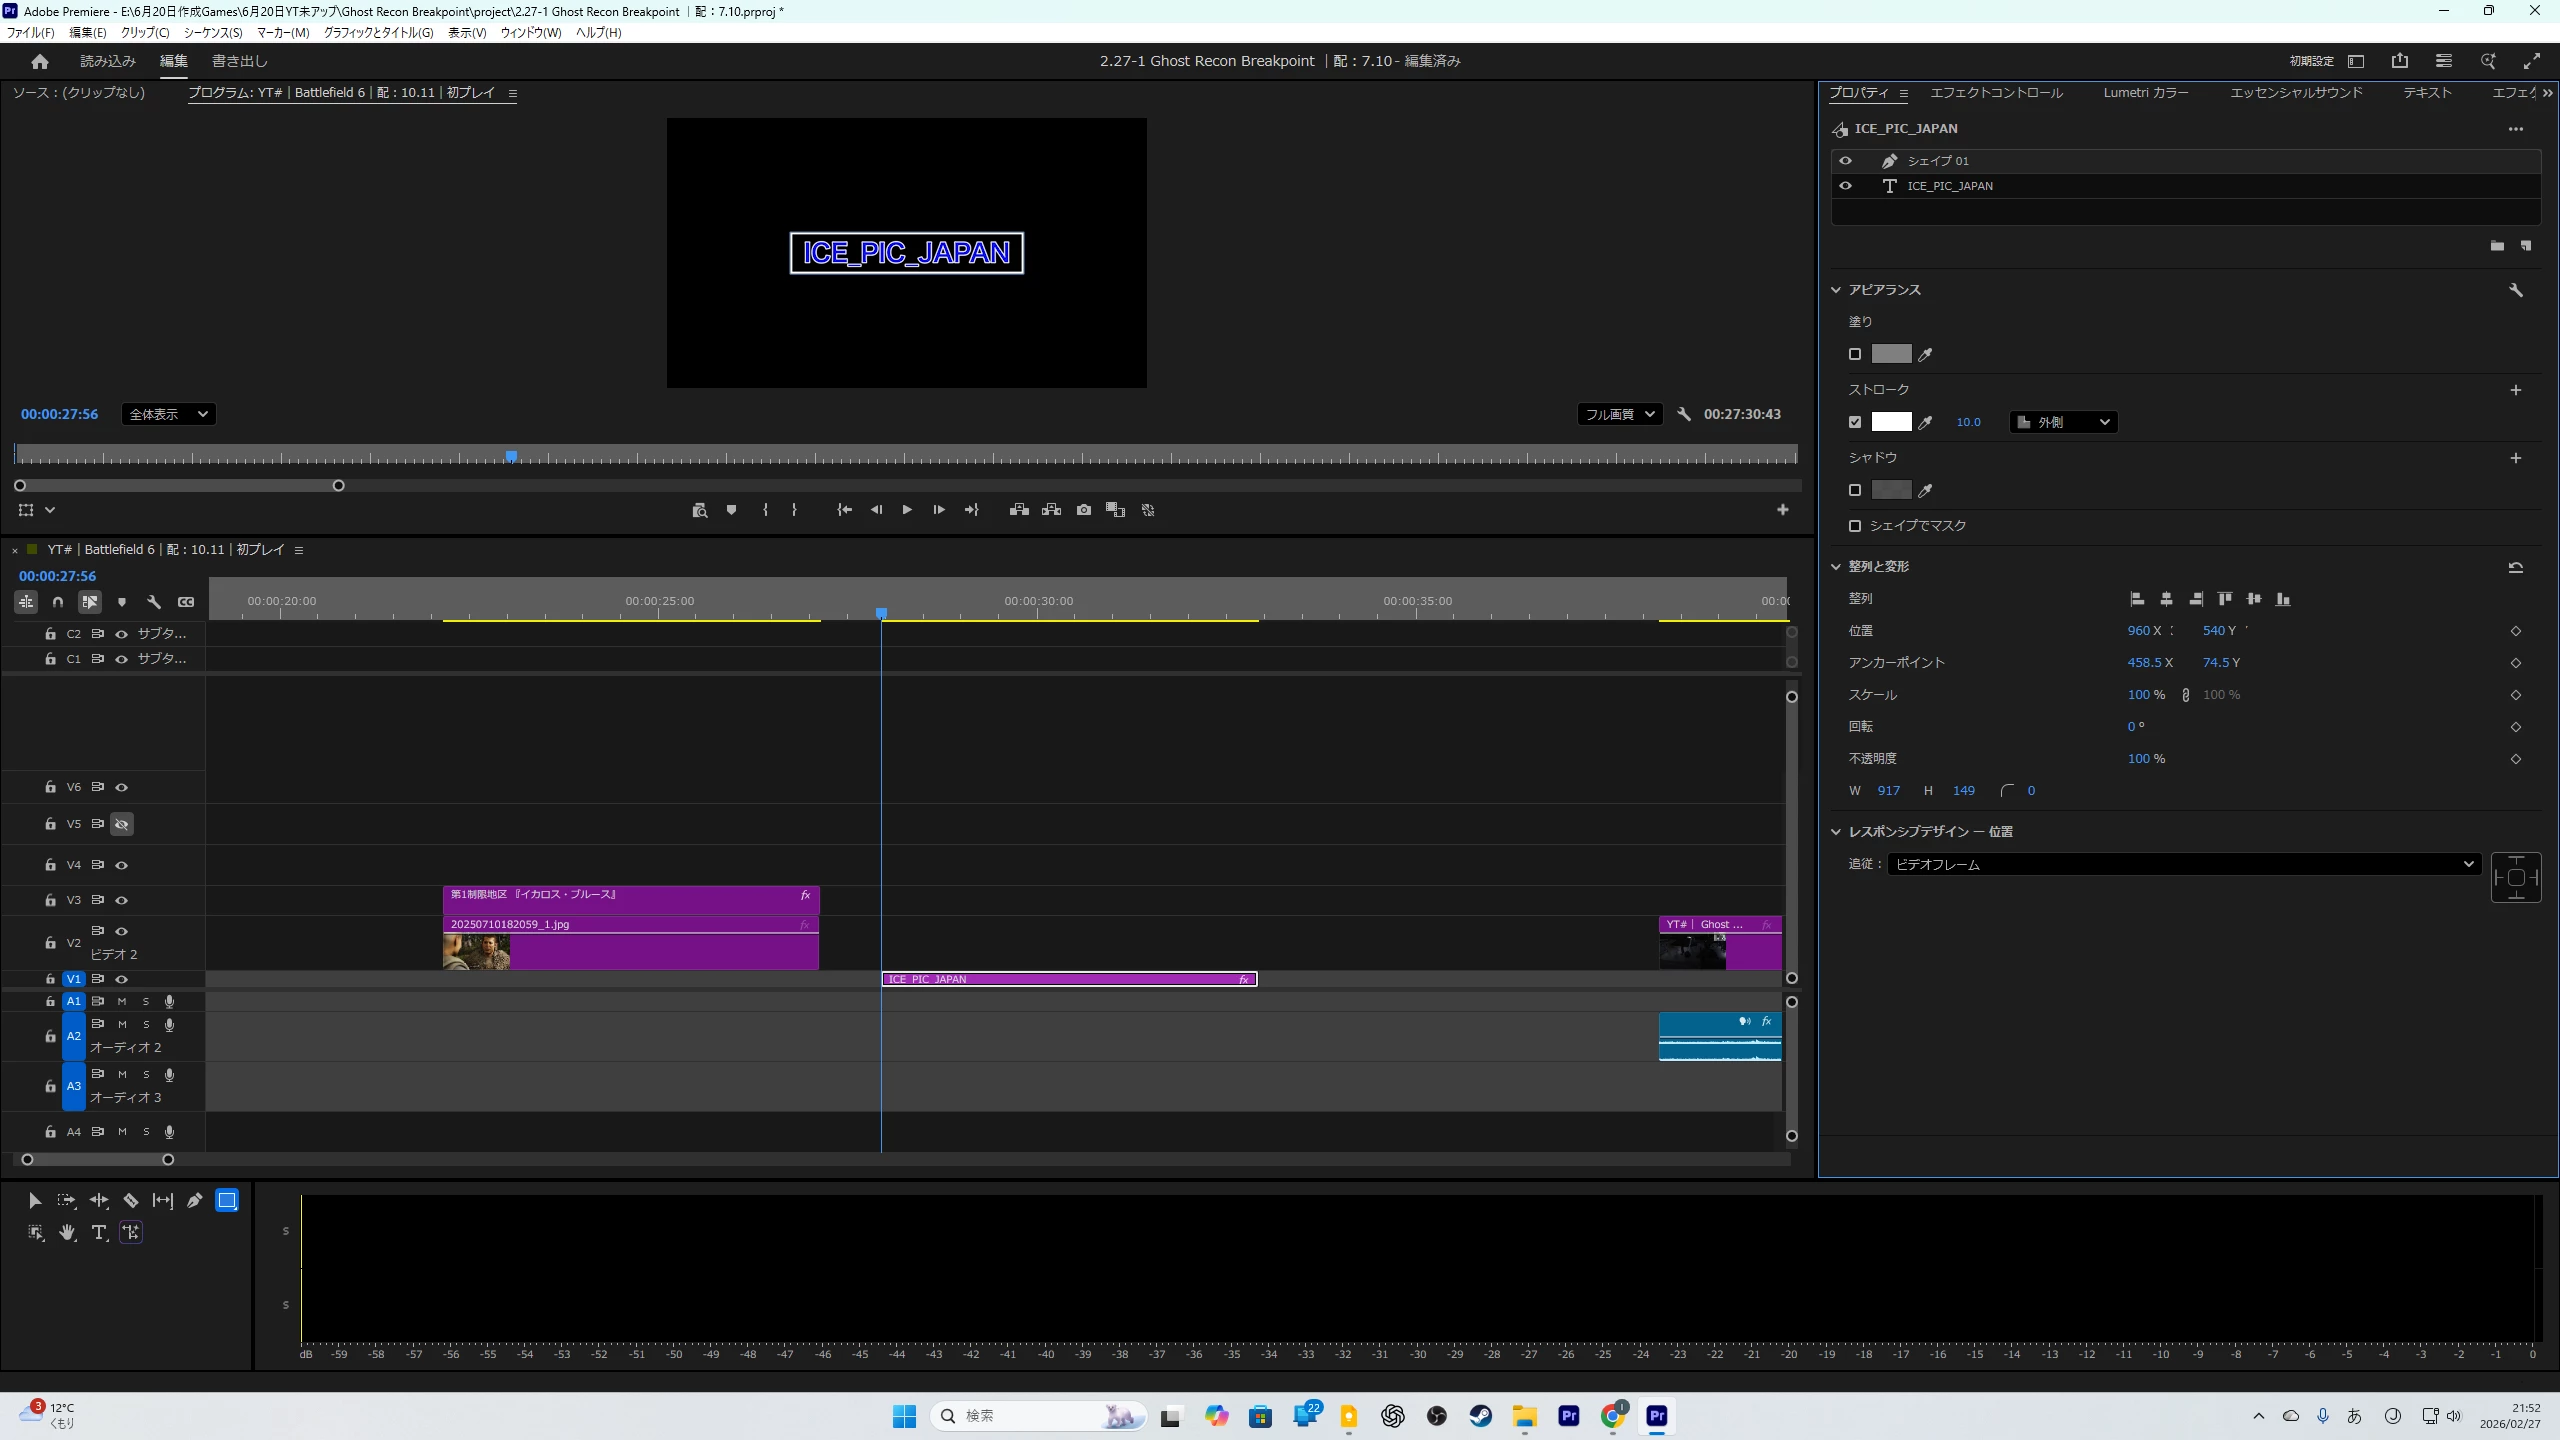Image resolution: width=2560 pixels, height=1440 pixels.
Task: Select the Pen tool
Action: point(195,1200)
